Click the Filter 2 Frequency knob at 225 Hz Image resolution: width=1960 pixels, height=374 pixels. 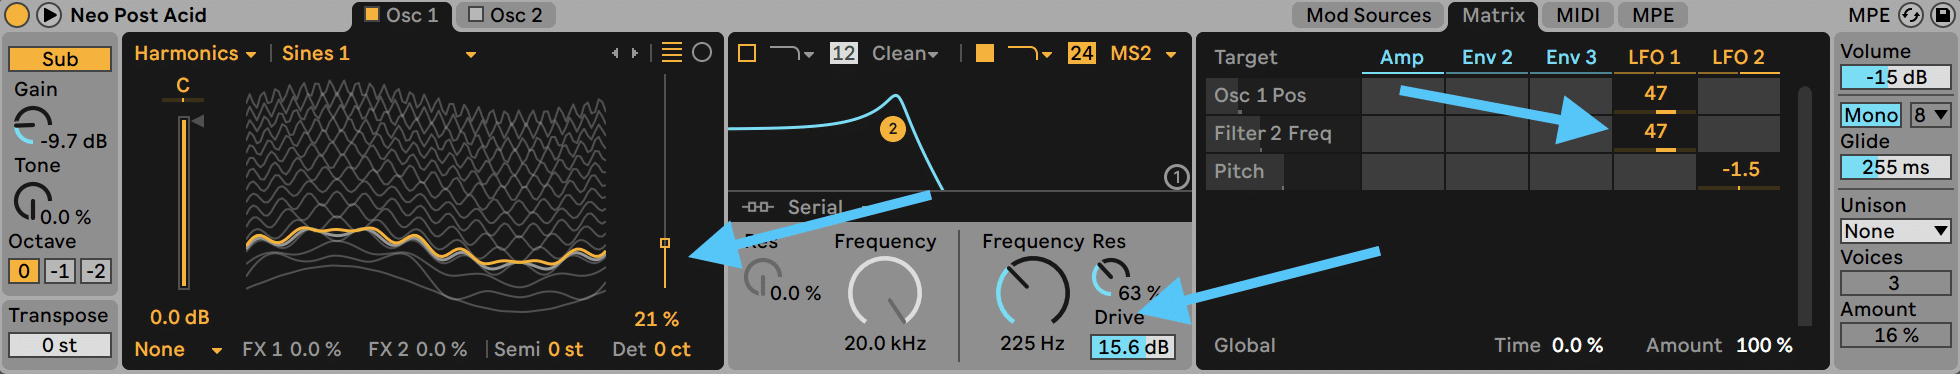pos(1032,292)
